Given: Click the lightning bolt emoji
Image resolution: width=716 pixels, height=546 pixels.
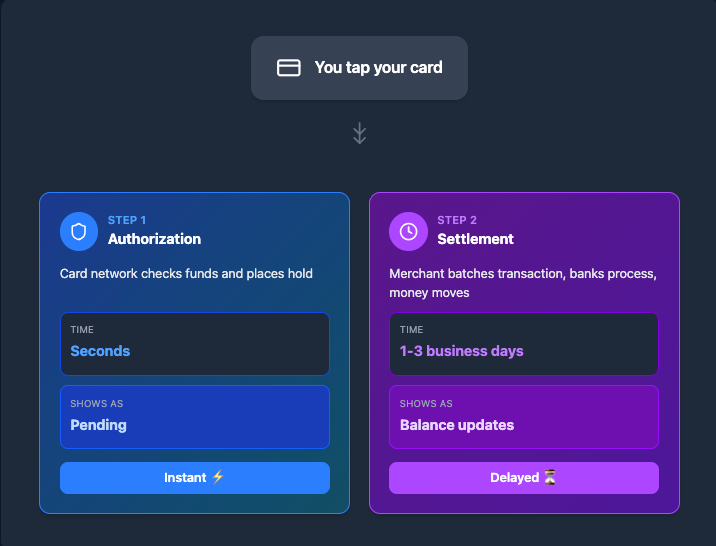Looking at the screenshot, I should click(218, 477).
